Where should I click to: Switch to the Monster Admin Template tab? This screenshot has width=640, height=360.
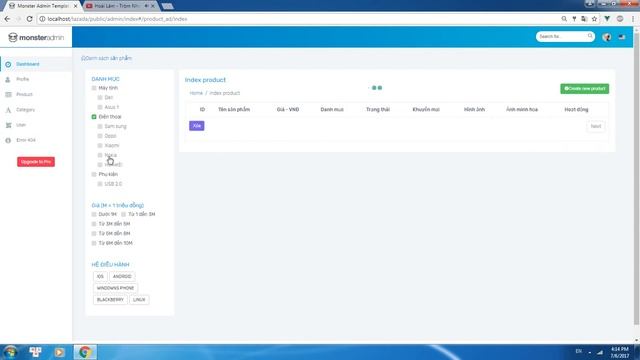click(42, 6)
